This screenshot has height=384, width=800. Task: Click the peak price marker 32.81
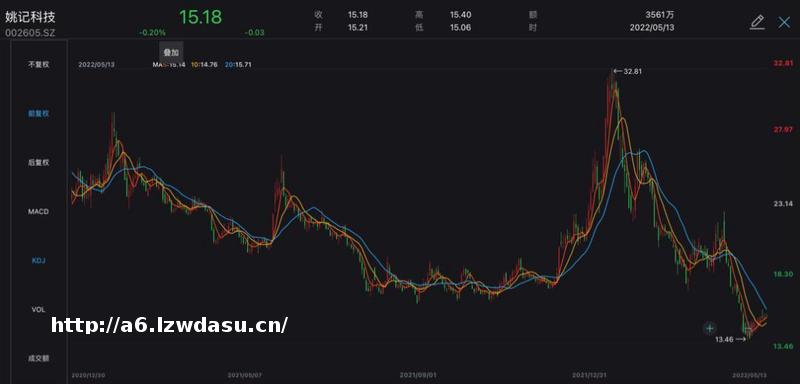pyautogui.click(x=627, y=71)
